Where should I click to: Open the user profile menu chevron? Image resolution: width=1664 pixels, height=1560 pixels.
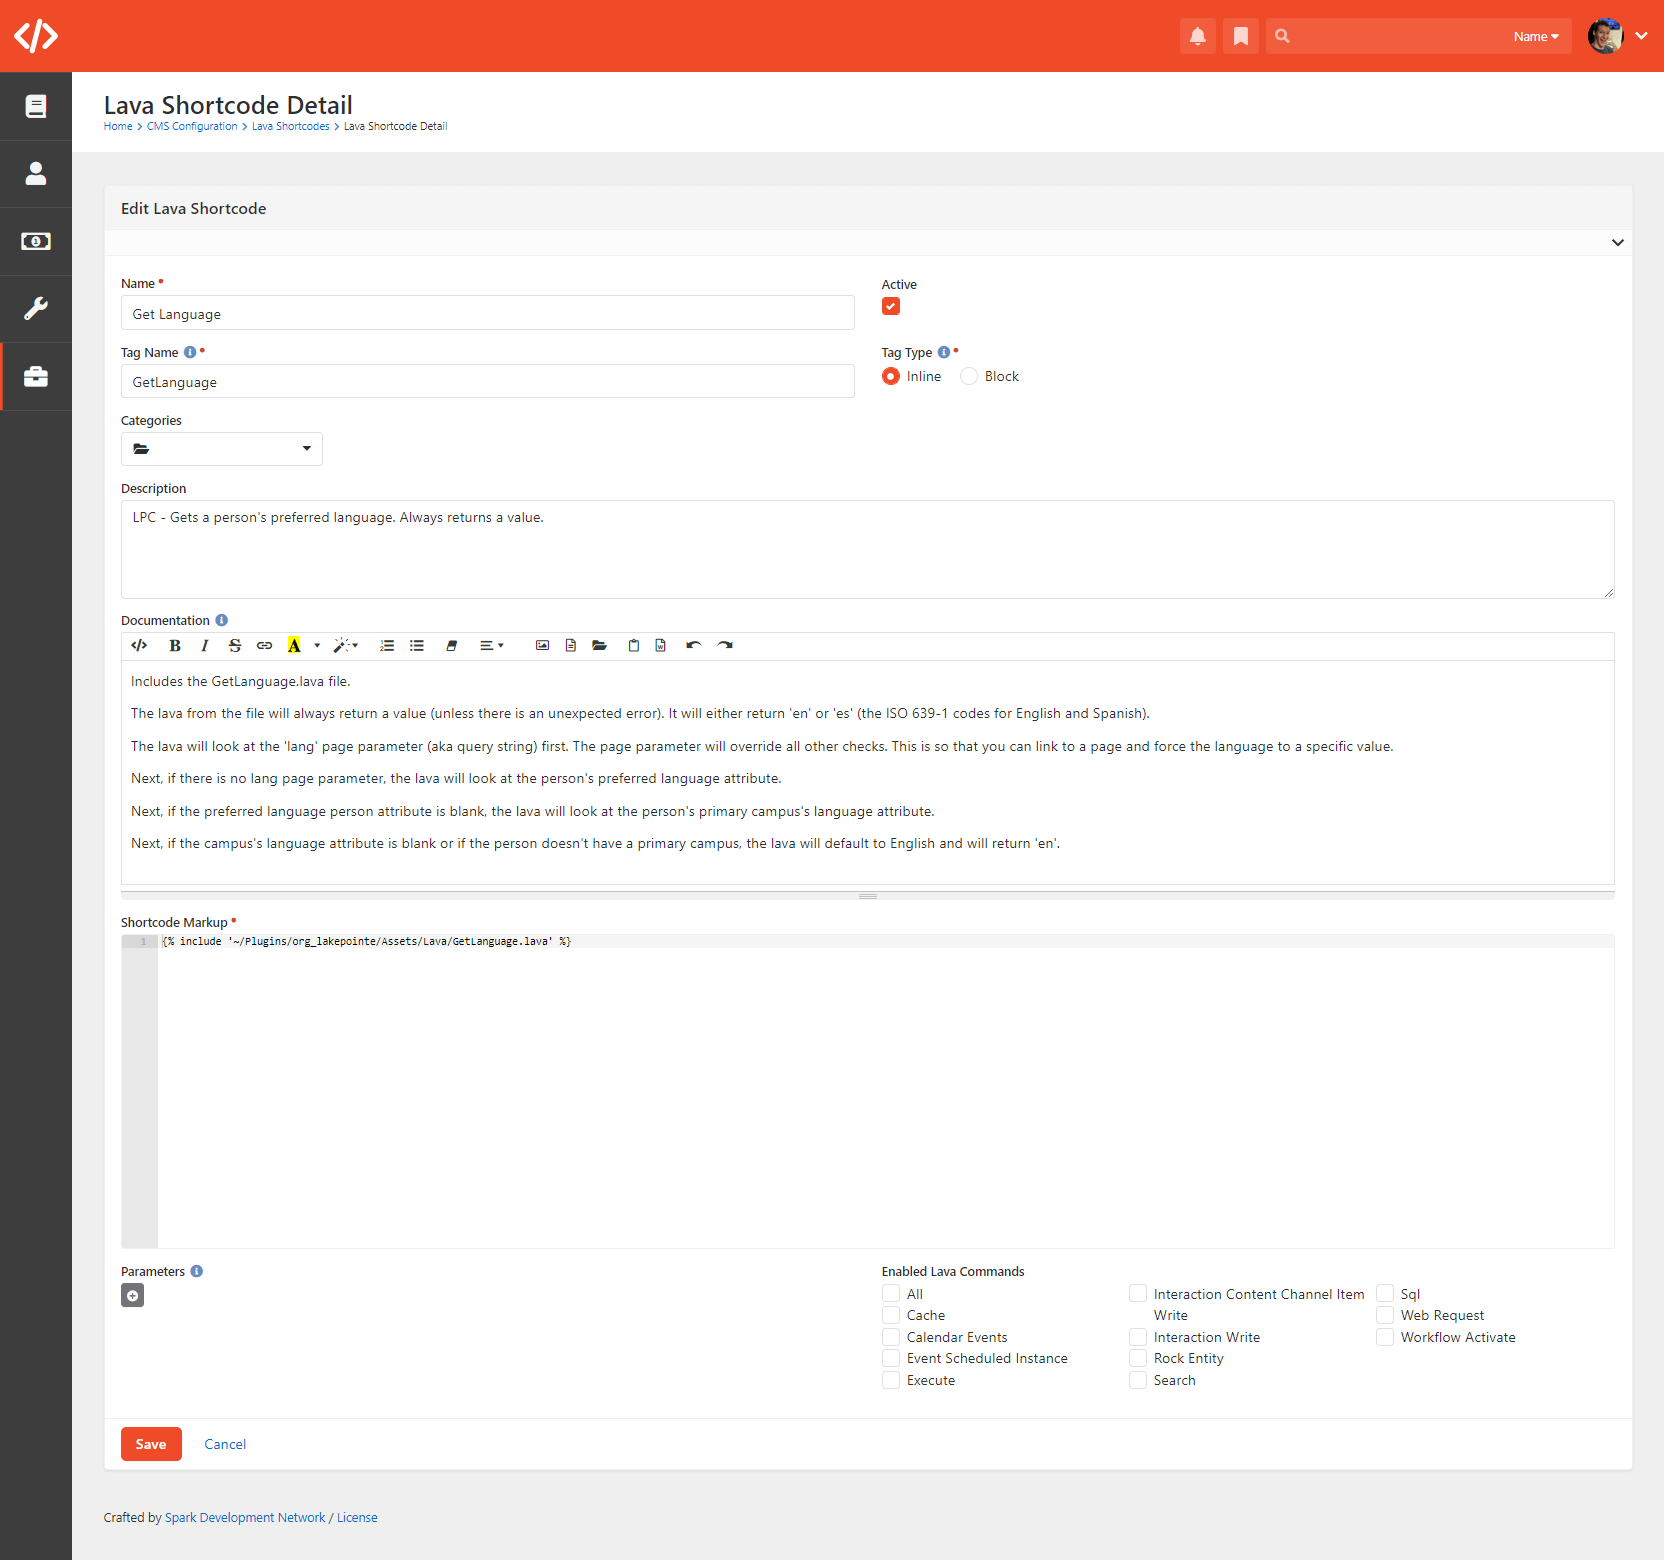pyautogui.click(x=1641, y=36)
